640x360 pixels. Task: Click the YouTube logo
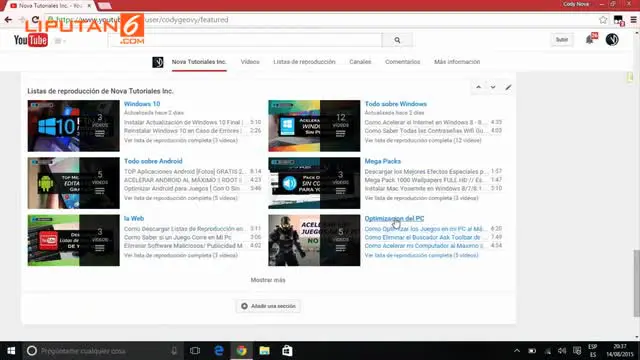[31, 40]
